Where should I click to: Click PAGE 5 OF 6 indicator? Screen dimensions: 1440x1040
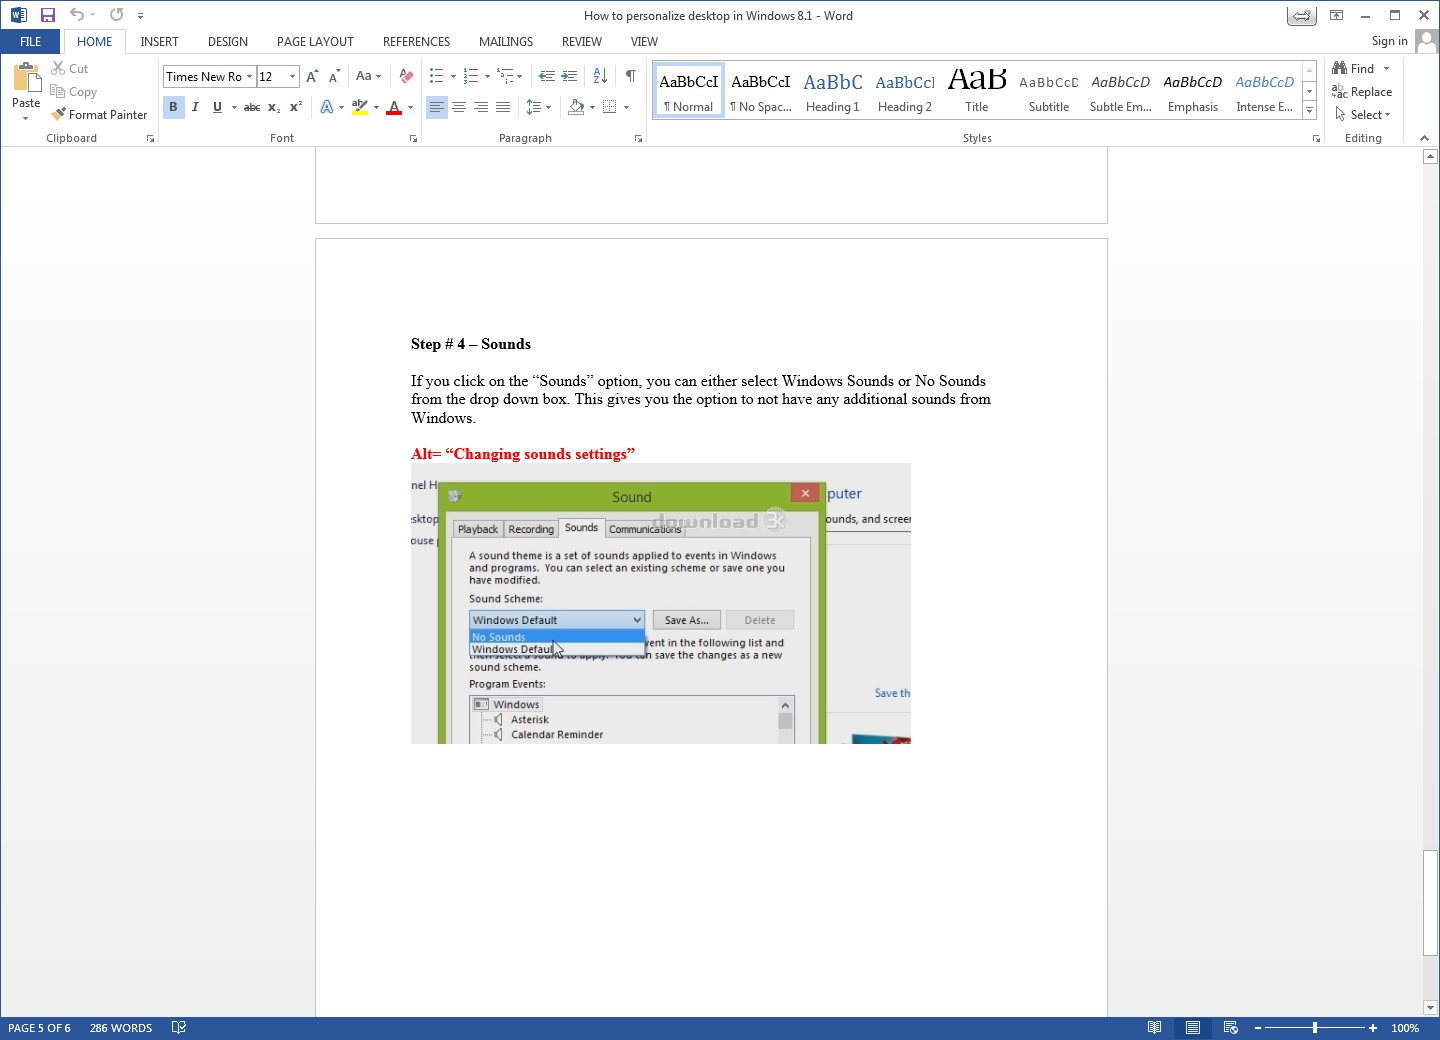click(x=39, y=1028)
